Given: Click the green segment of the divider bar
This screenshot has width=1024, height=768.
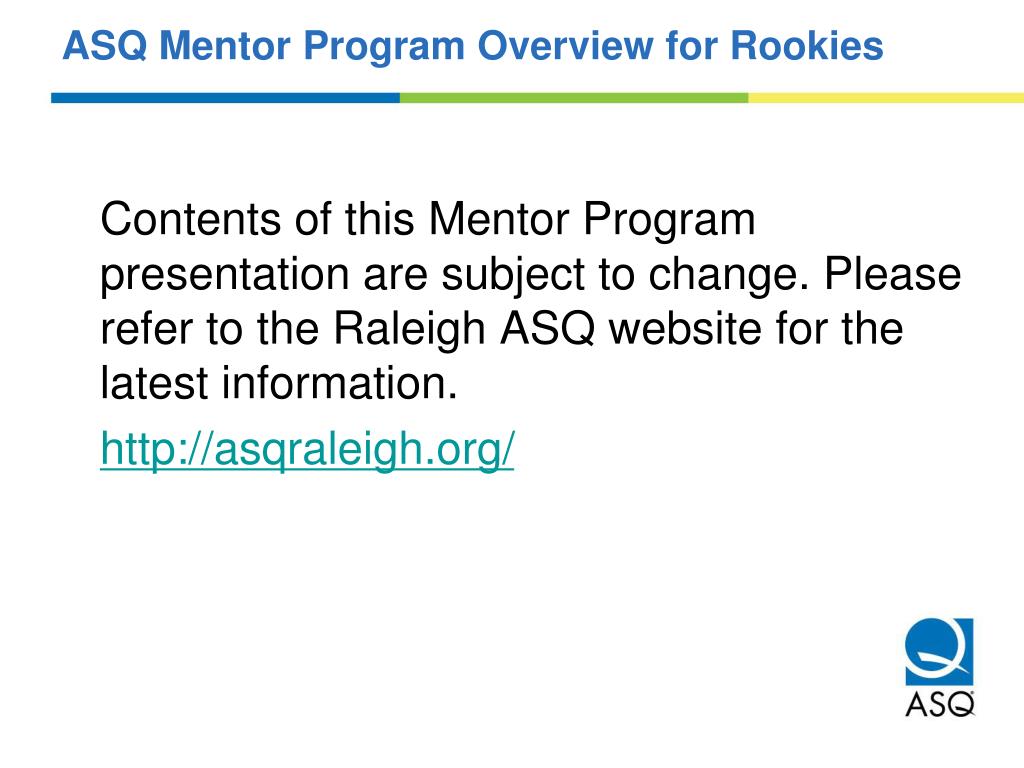Looking at the screenshot, I should click(574, 98).
